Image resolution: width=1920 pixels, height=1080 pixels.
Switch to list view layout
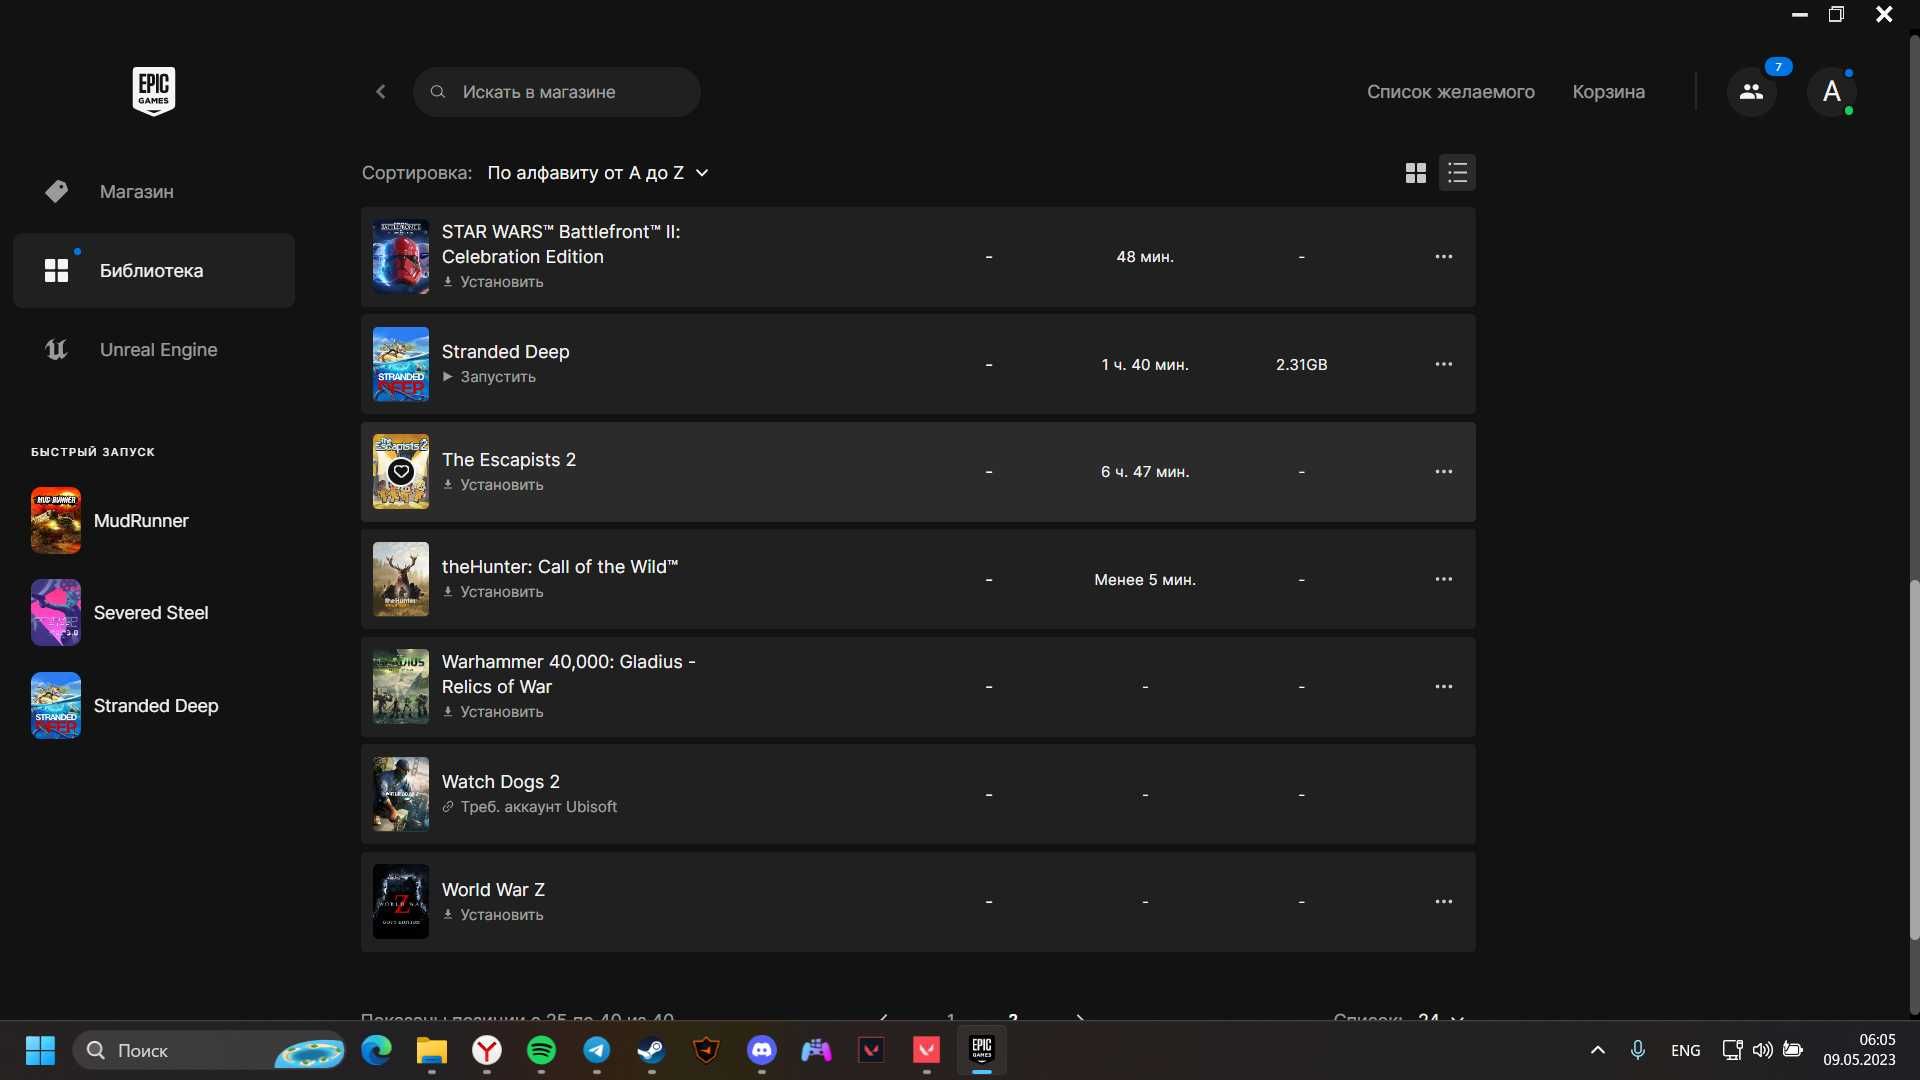click(x=1457, y=173)
